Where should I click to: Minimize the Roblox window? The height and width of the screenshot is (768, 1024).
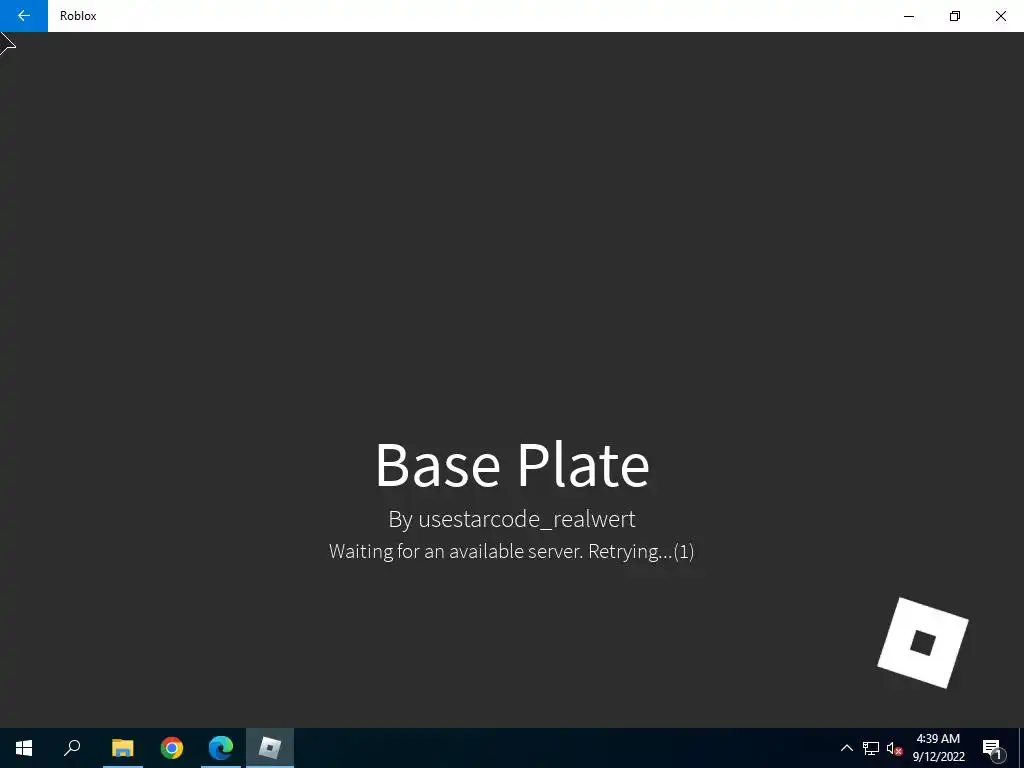click(x=908, y=16)
